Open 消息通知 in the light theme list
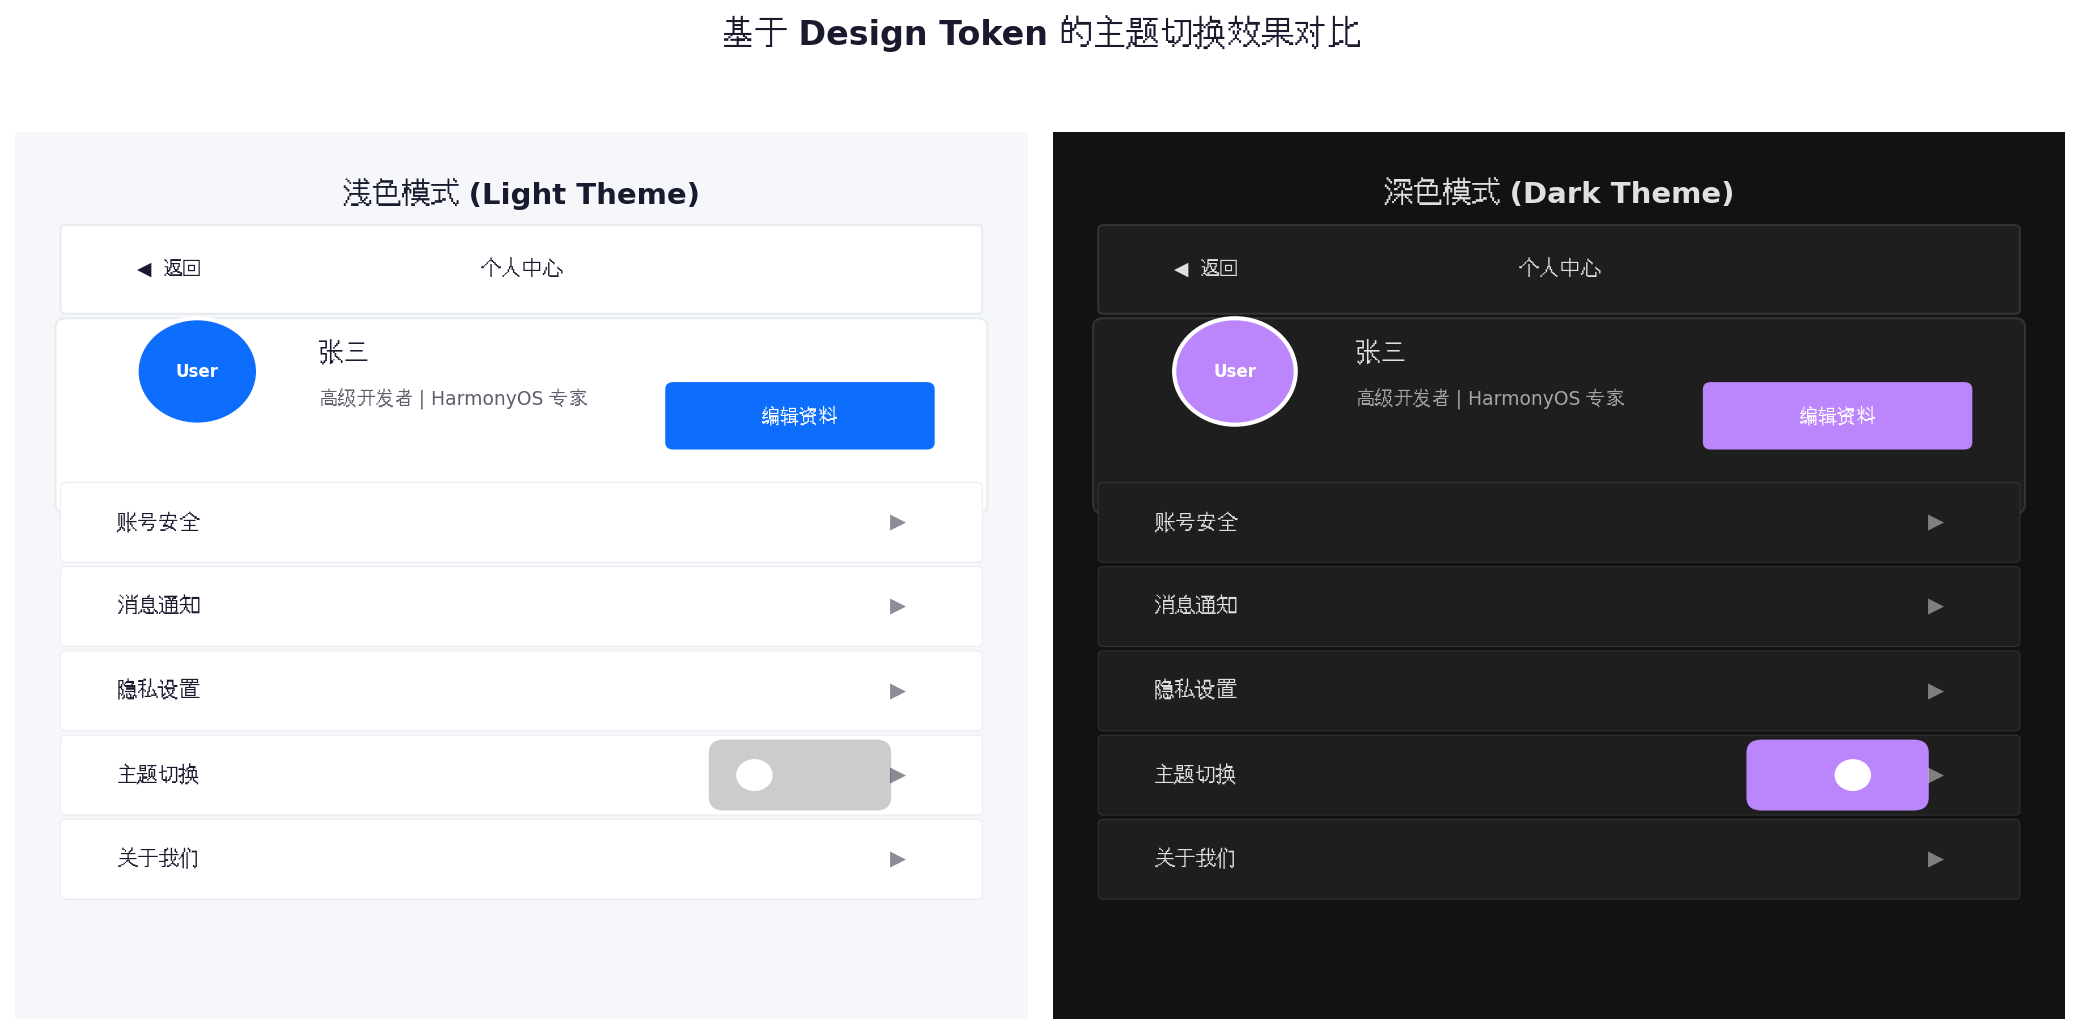The height and width of the screenshot is (1034, 2080). point(521,606)
